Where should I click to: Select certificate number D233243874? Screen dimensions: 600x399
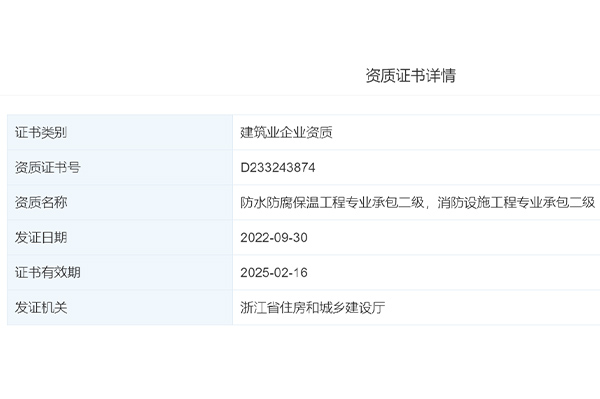[x=278, y=167]
